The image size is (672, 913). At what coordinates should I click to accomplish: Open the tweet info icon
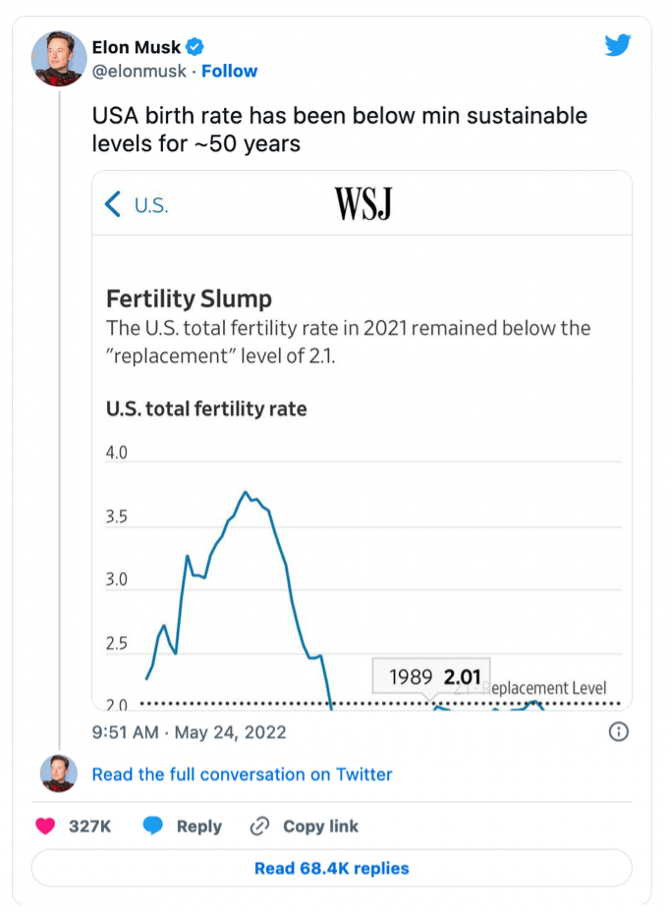(x=619, y=732)
